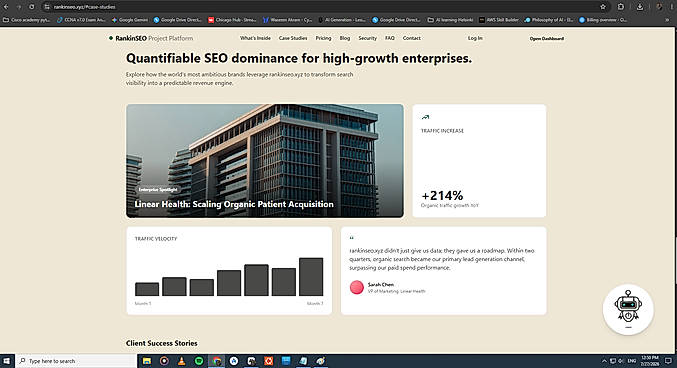Click the 'TRAFFIC VELOCITY' label
677x368 pixels.
point(156,238)
